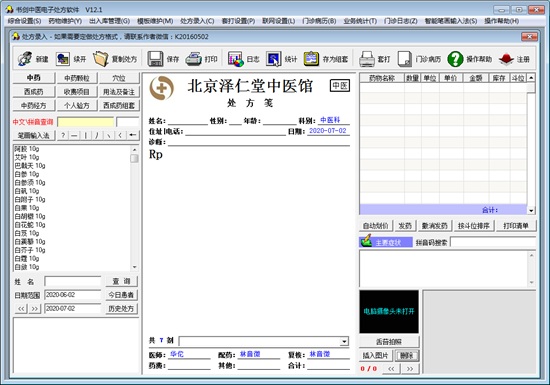Select the 中药经方 button
Image resolution: width=550 pixels, height=385 pixels.
click(x=34, y=105)
